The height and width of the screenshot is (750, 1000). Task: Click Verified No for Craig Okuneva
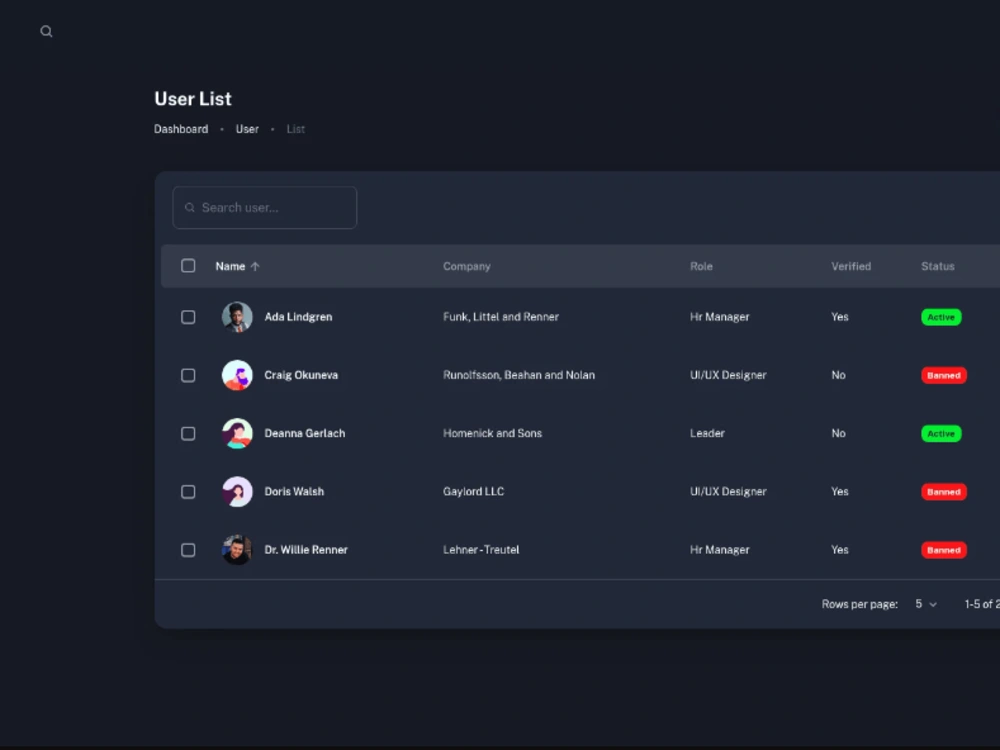click(839, 375)
